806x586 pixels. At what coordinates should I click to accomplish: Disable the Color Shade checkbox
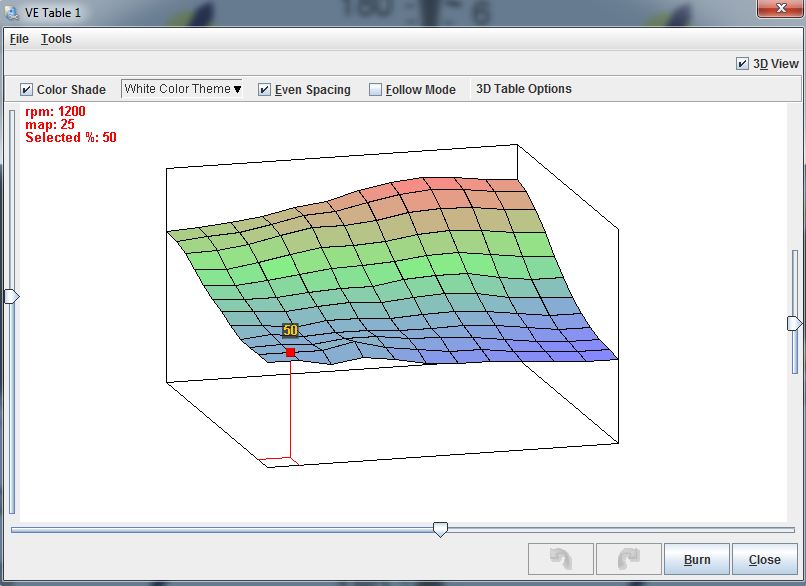pyautogui.click(x=27, y=89)
